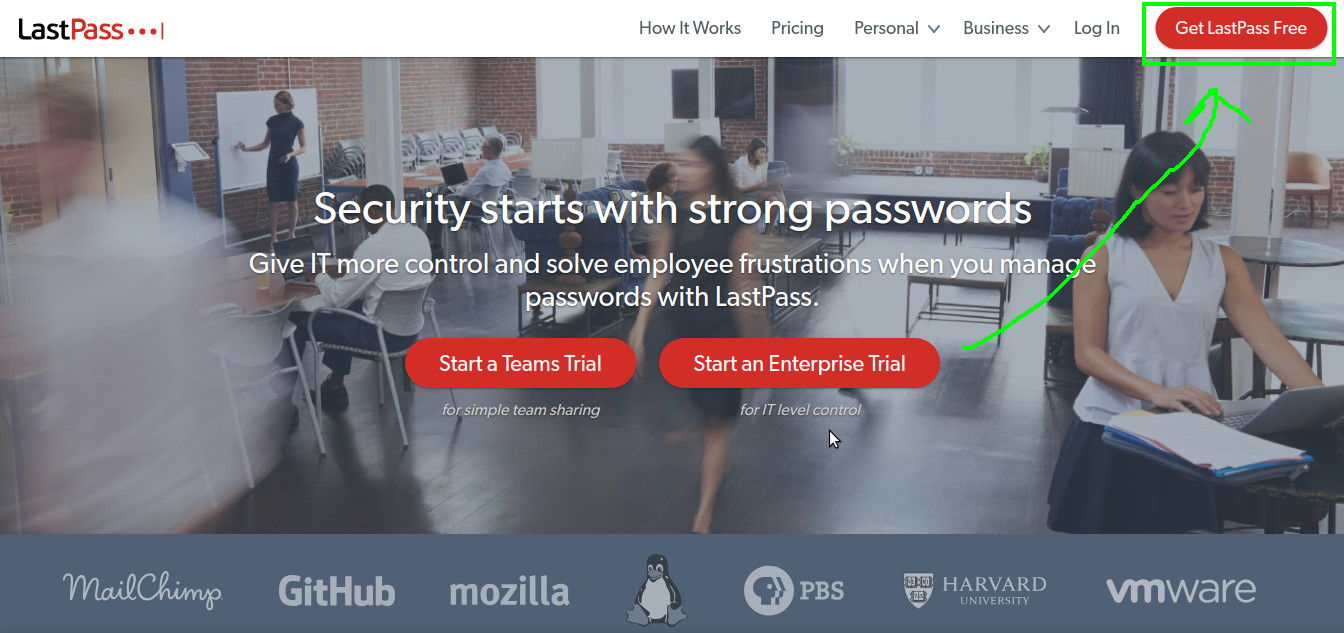
Task: Click the VMware logo
Action: pyautogui.click(x=1181, y=590)
